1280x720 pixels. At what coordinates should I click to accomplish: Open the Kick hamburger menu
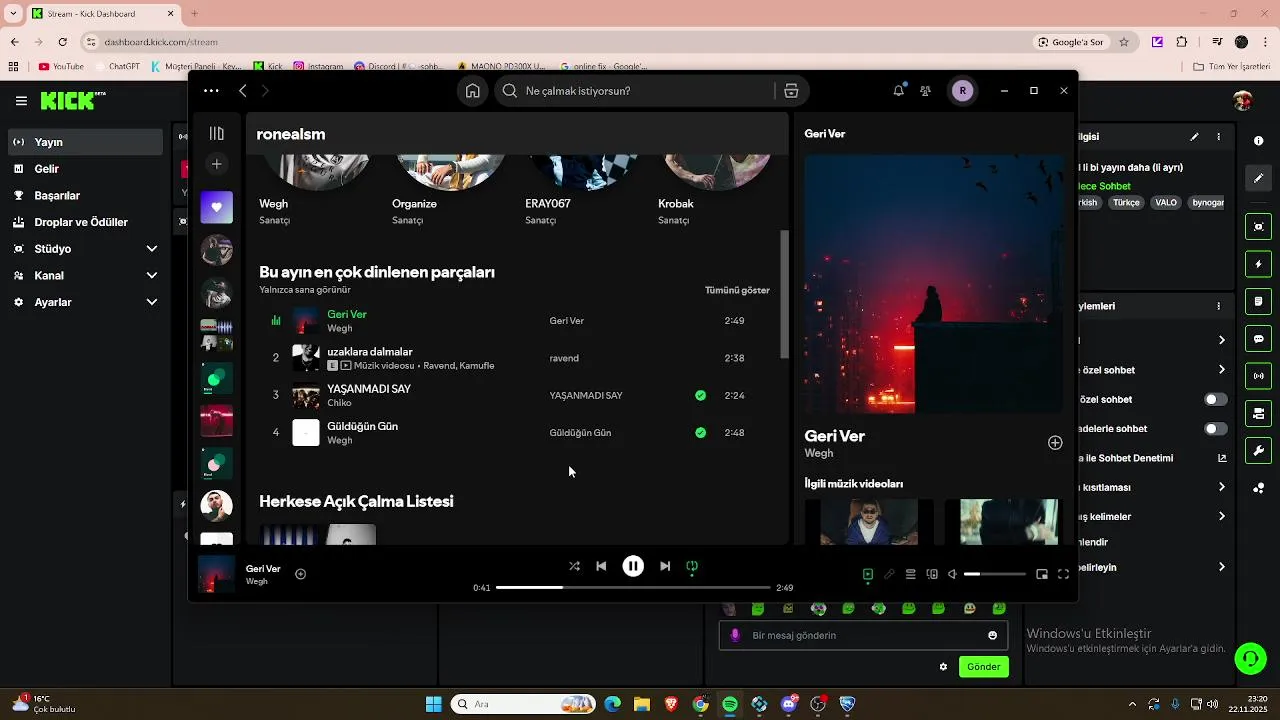pos(21,101)
